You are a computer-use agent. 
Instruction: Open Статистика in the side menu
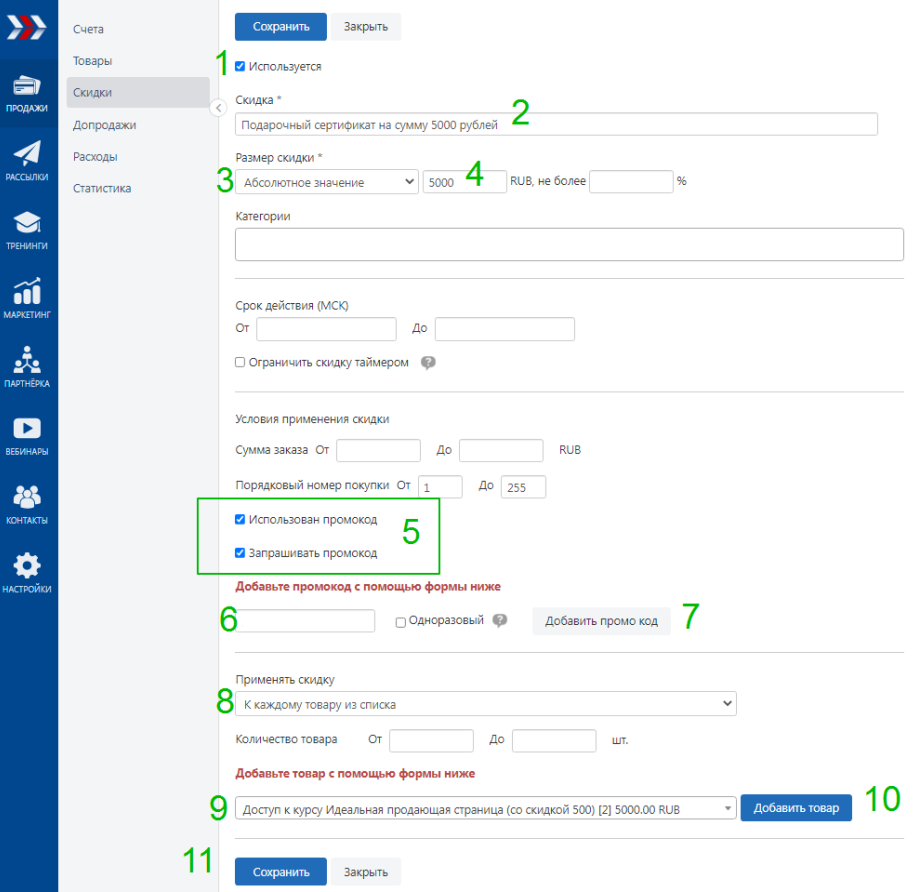tap(102, 188)
